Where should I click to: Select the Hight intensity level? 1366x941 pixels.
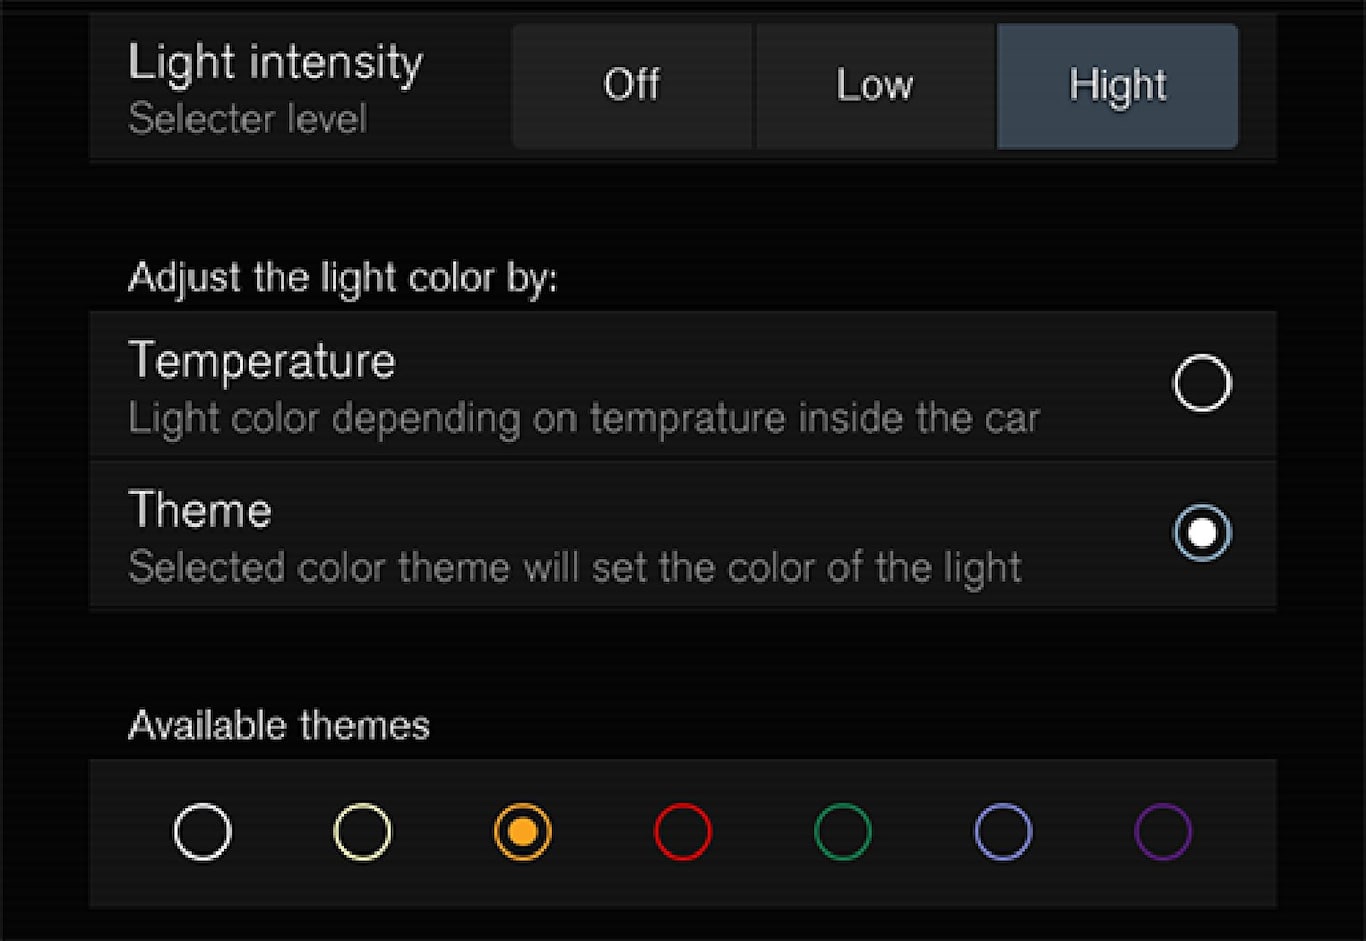[x=1117, y=86]
